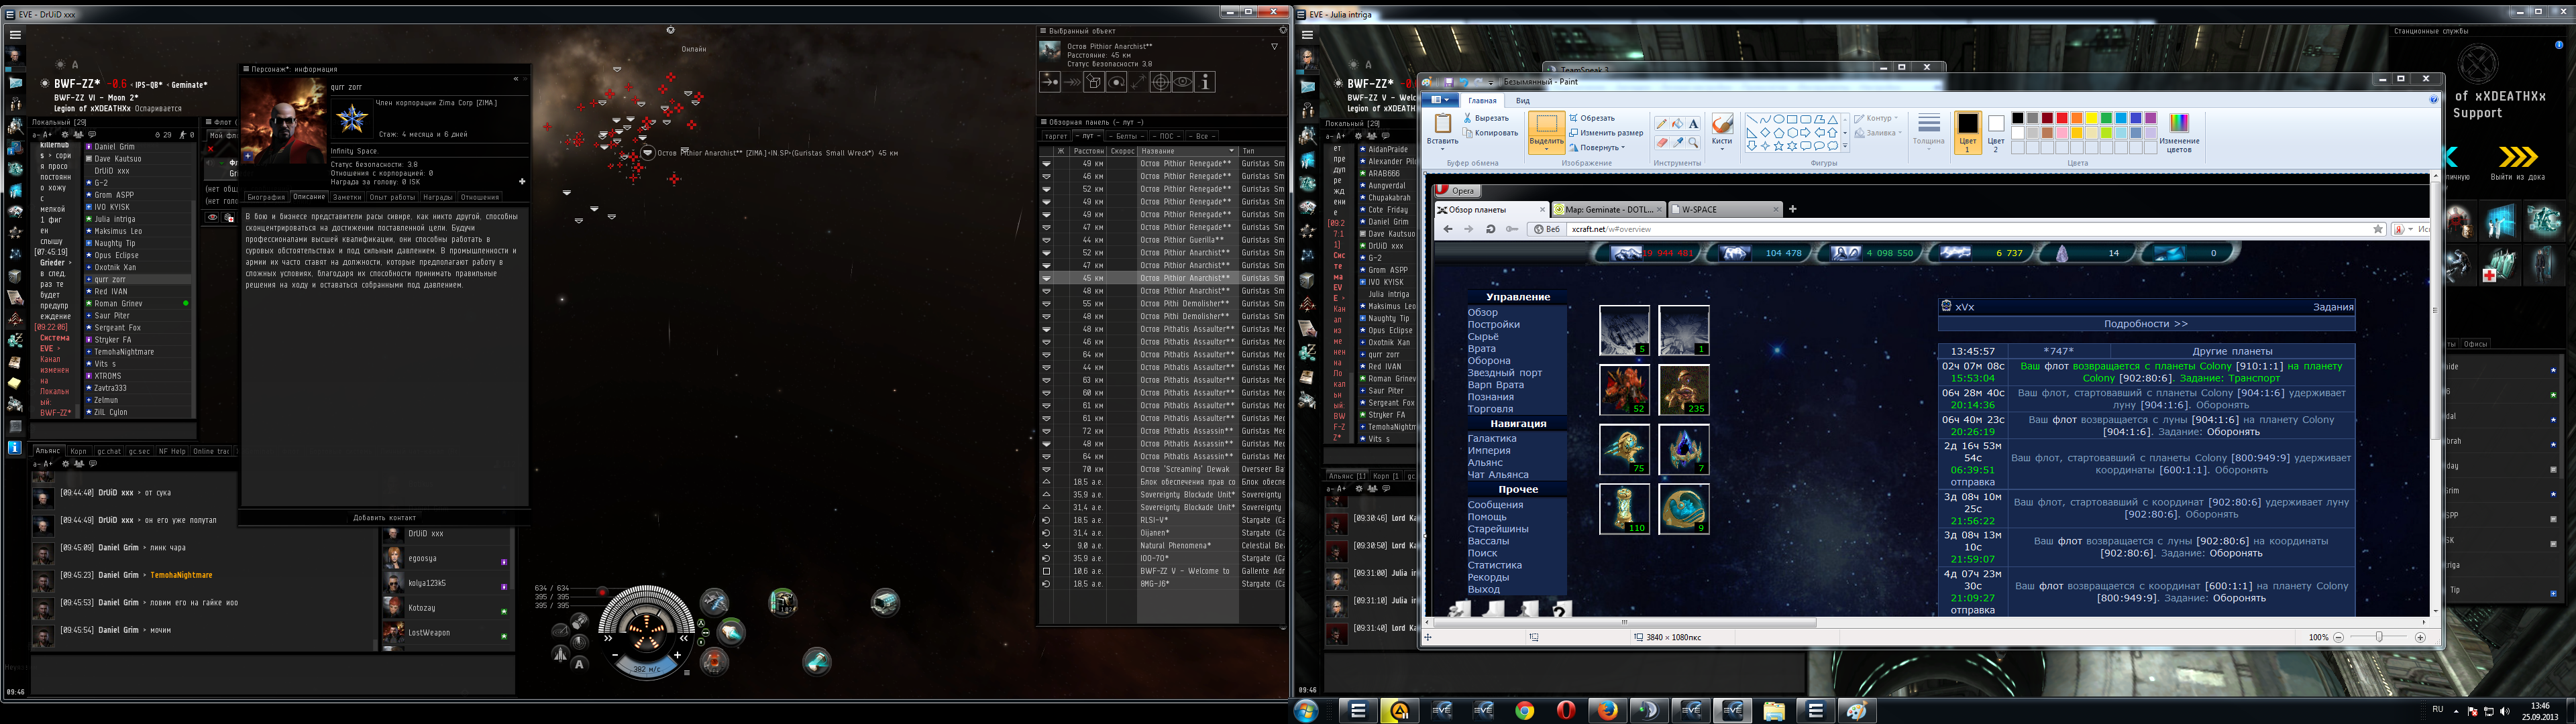
Task: Select the Pencil tool in Paint
Action: (x=1661, y=124)
